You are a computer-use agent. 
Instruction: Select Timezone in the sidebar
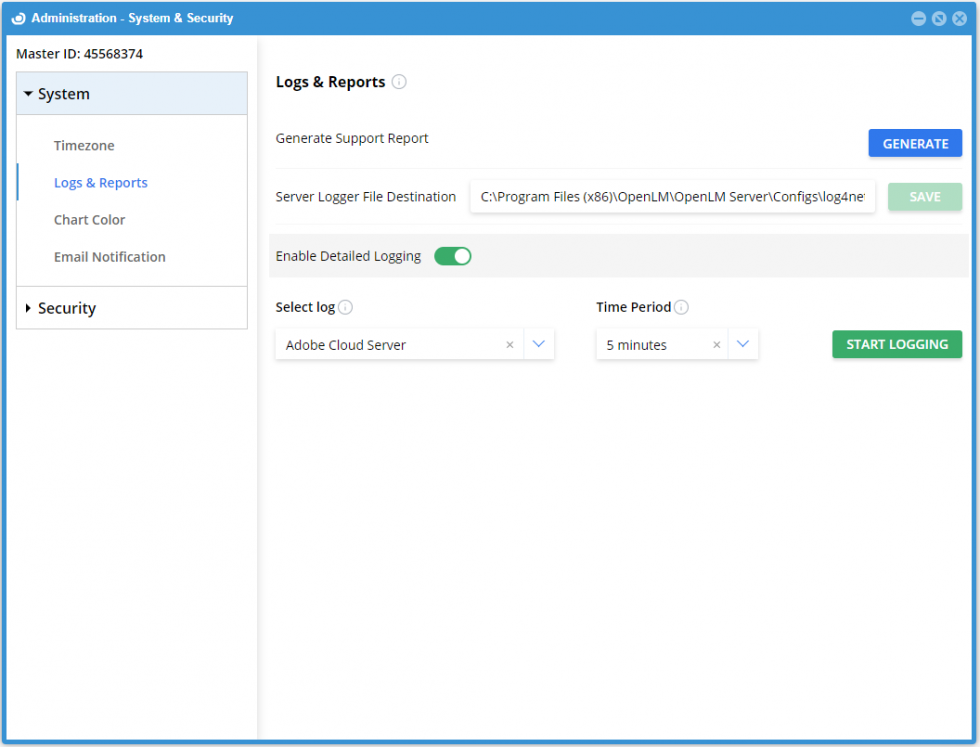click(x=84, y=145)
